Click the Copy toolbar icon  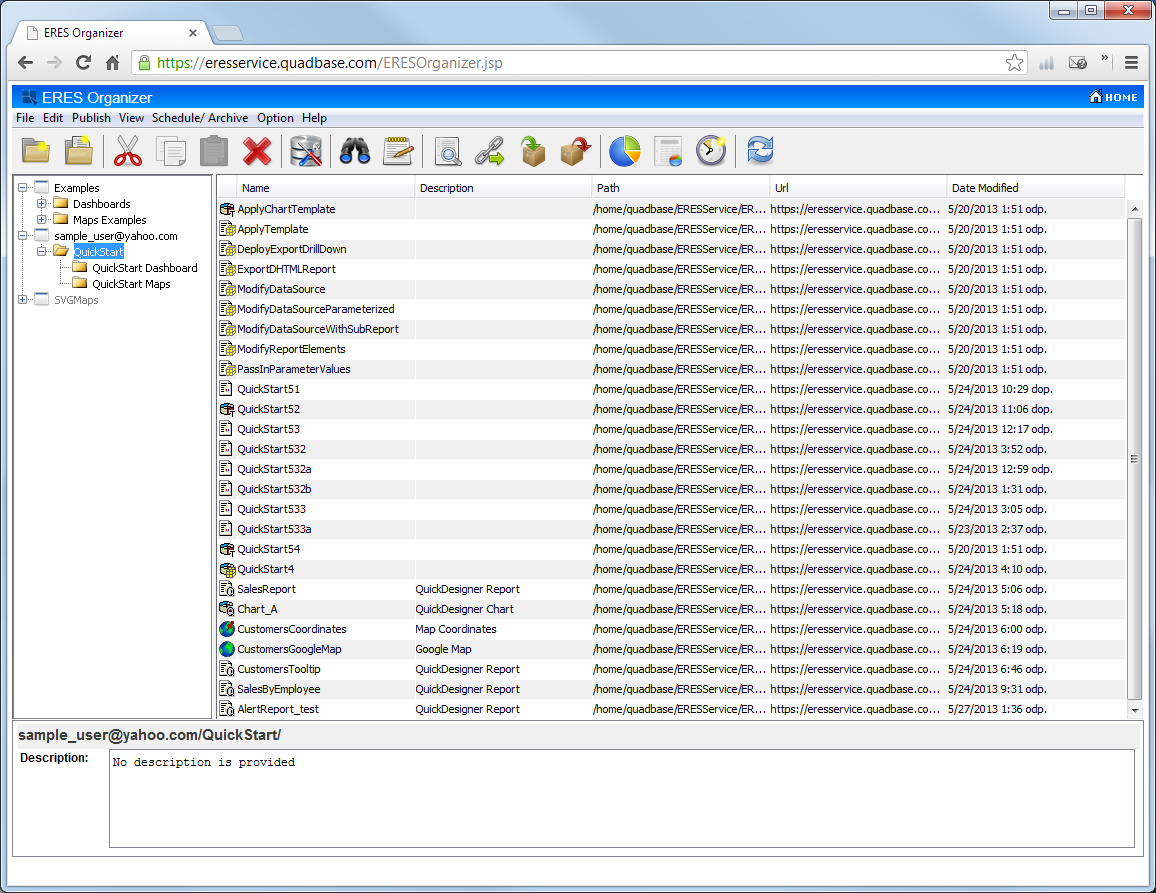click(x=171, y=151)
